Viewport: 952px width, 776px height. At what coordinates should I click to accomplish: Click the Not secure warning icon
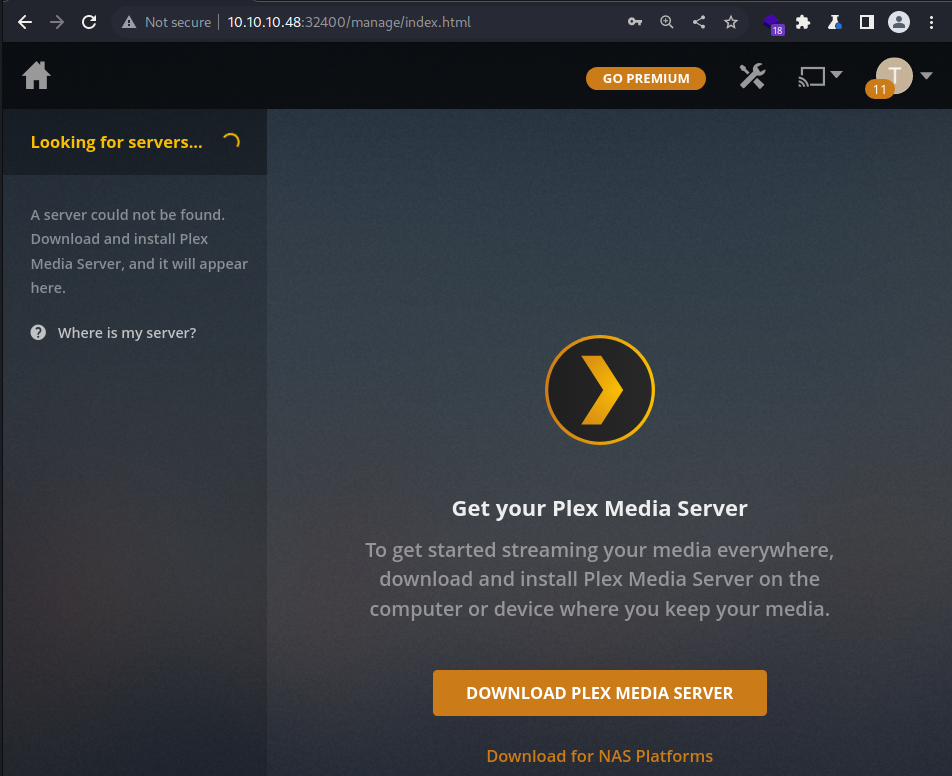click(x=129, y=22)
